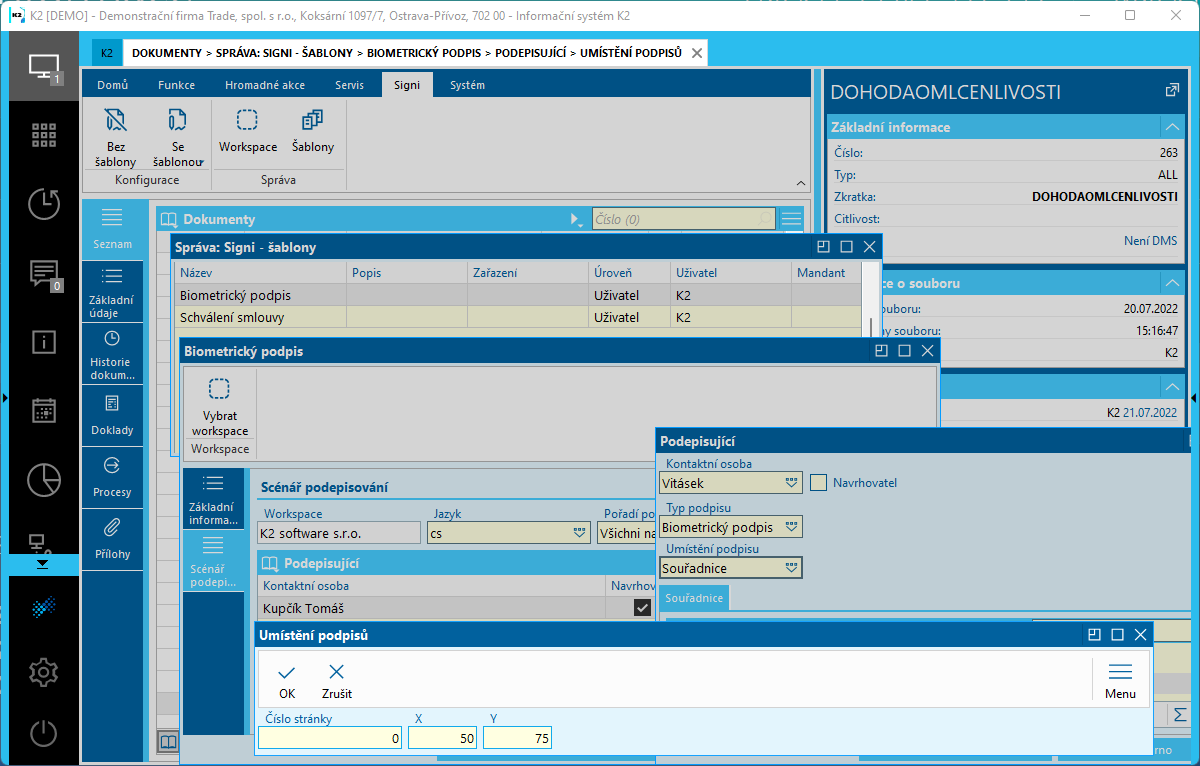Select the Souřadnice tab

pos(694,597)
